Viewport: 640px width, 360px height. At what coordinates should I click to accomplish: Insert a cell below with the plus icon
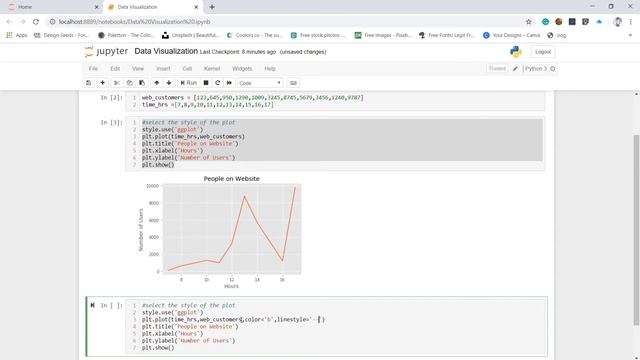point(102,83)
